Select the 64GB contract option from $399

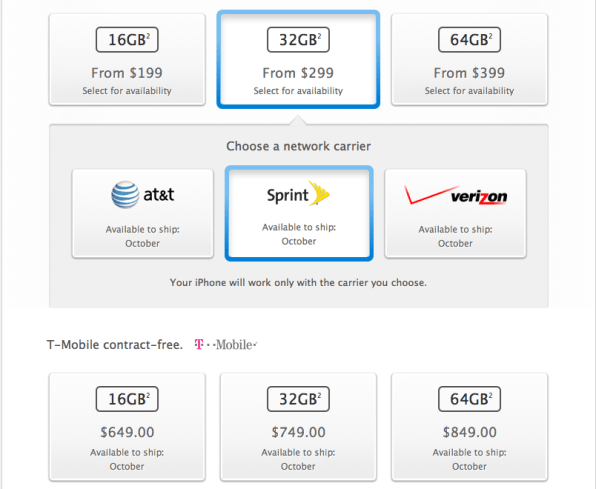click(469, 60)
